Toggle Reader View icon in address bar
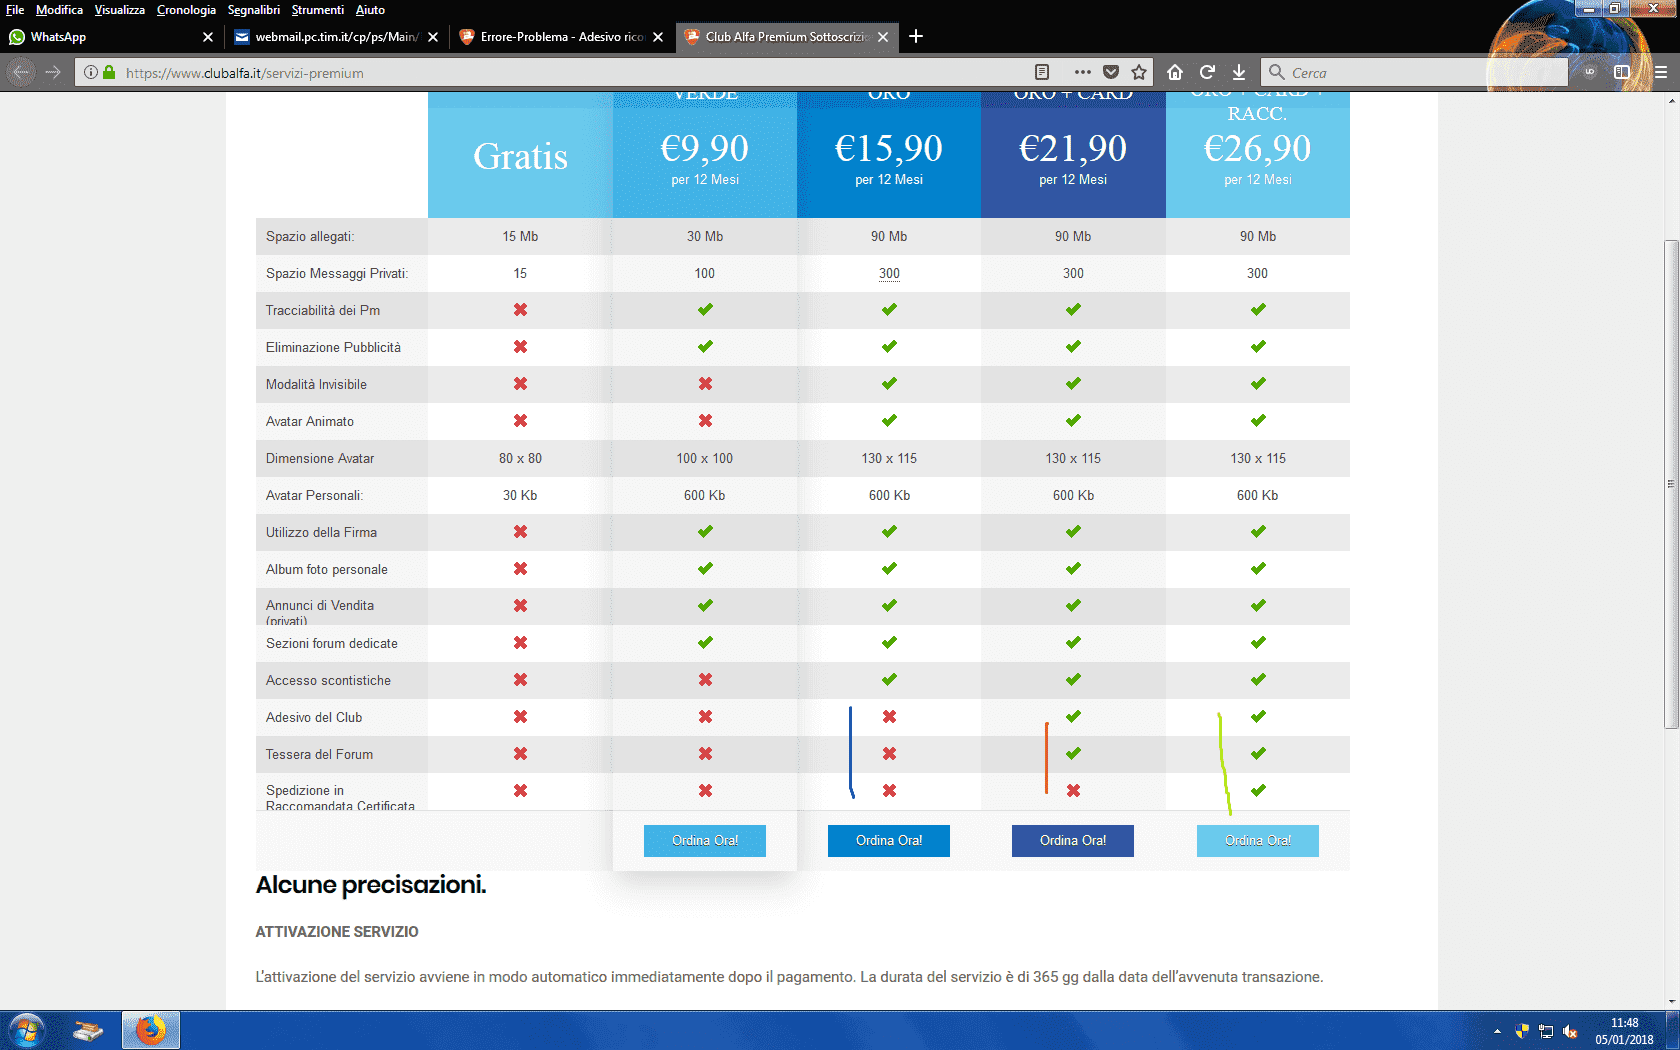1680x1050 pixels. click(1042, 72)
